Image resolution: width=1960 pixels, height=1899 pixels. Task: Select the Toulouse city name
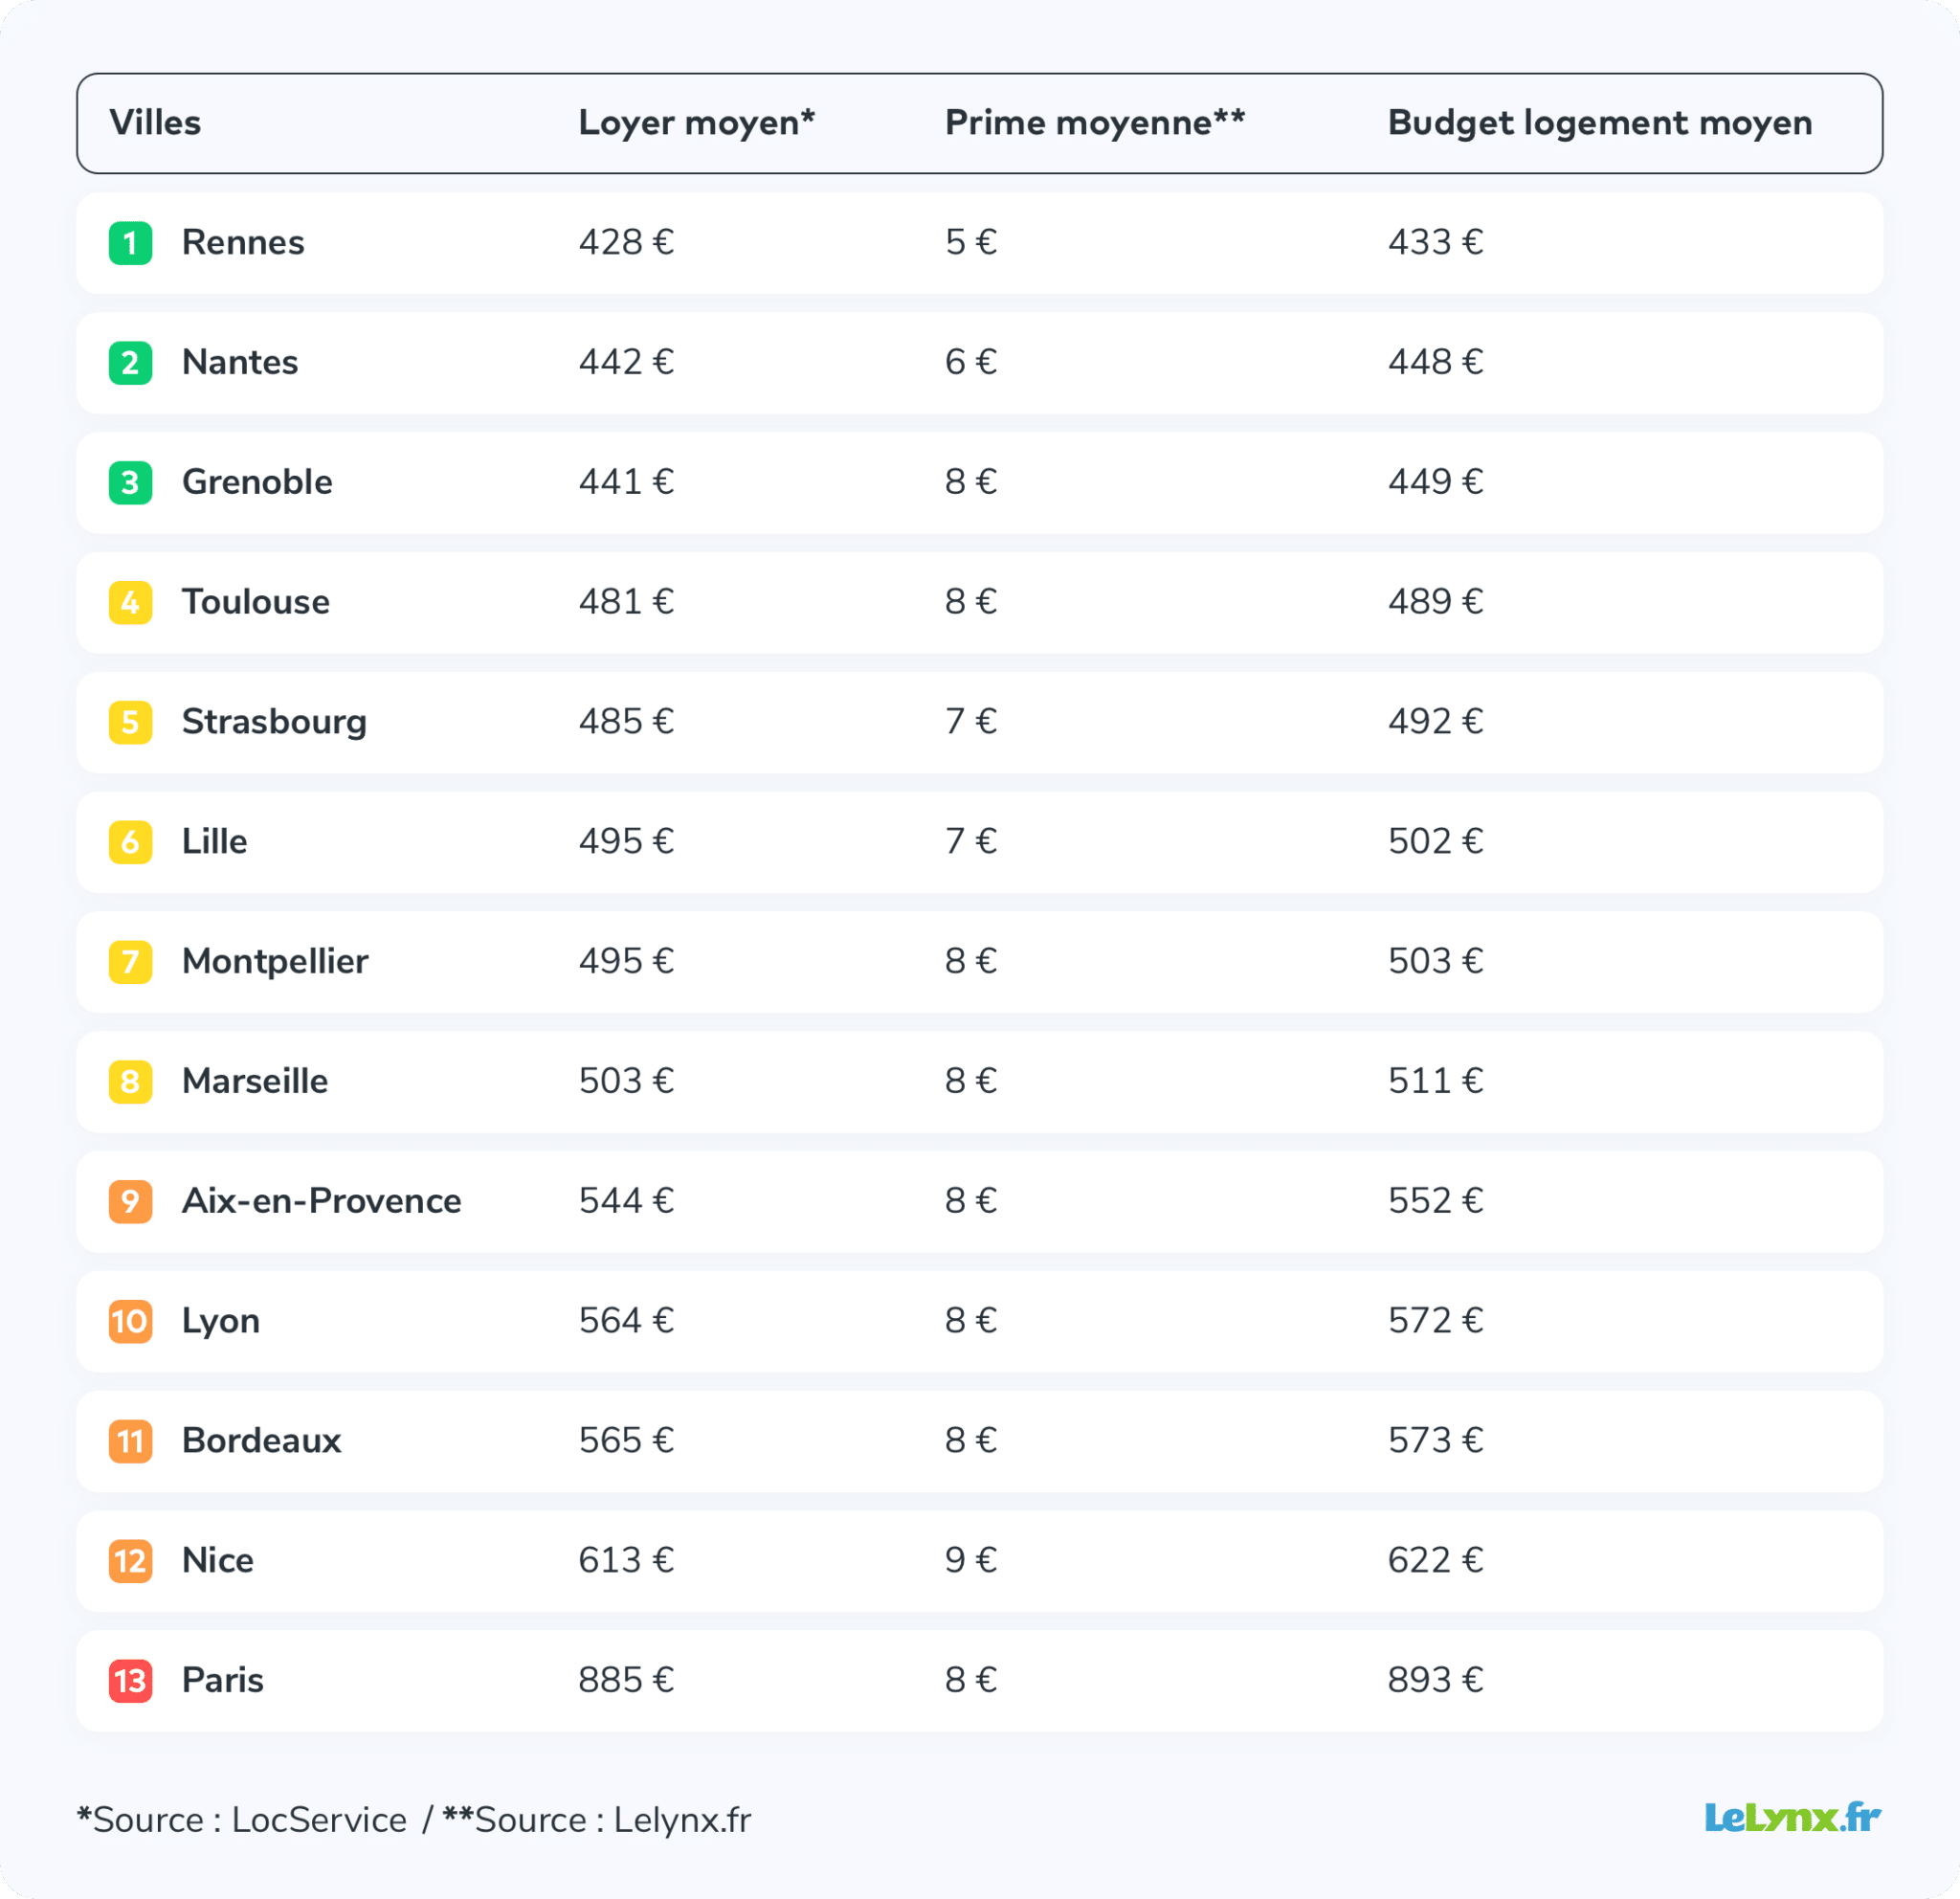[255, 602]
